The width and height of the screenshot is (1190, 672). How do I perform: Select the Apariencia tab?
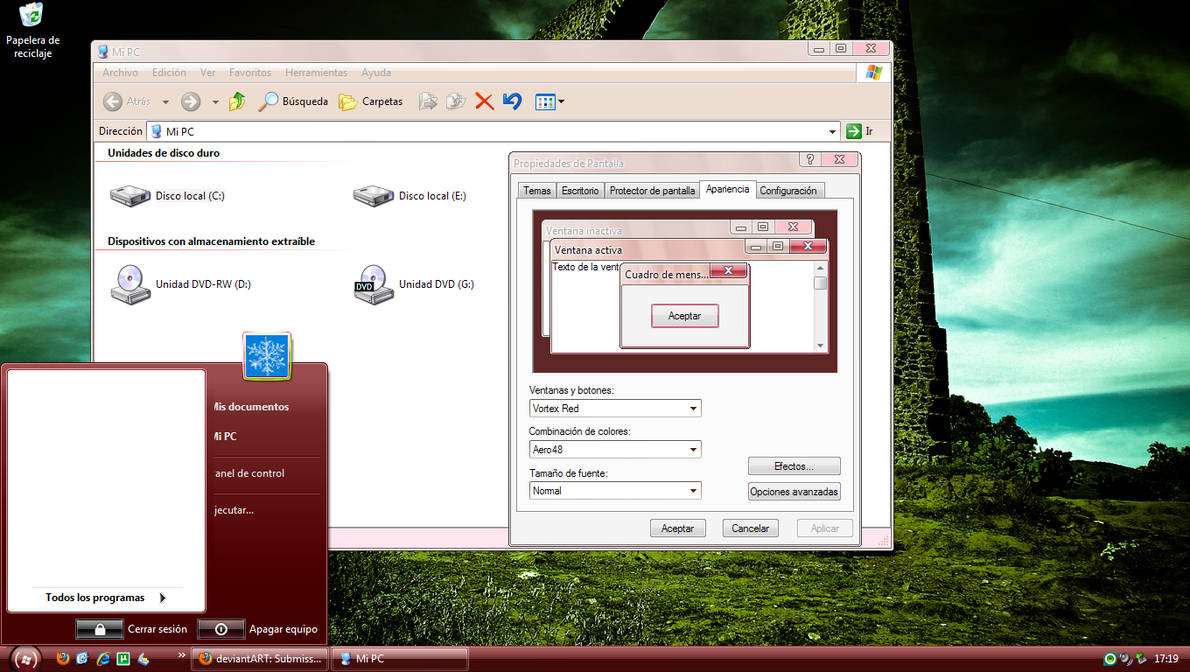pyautogui.click(x=727, y=189)
